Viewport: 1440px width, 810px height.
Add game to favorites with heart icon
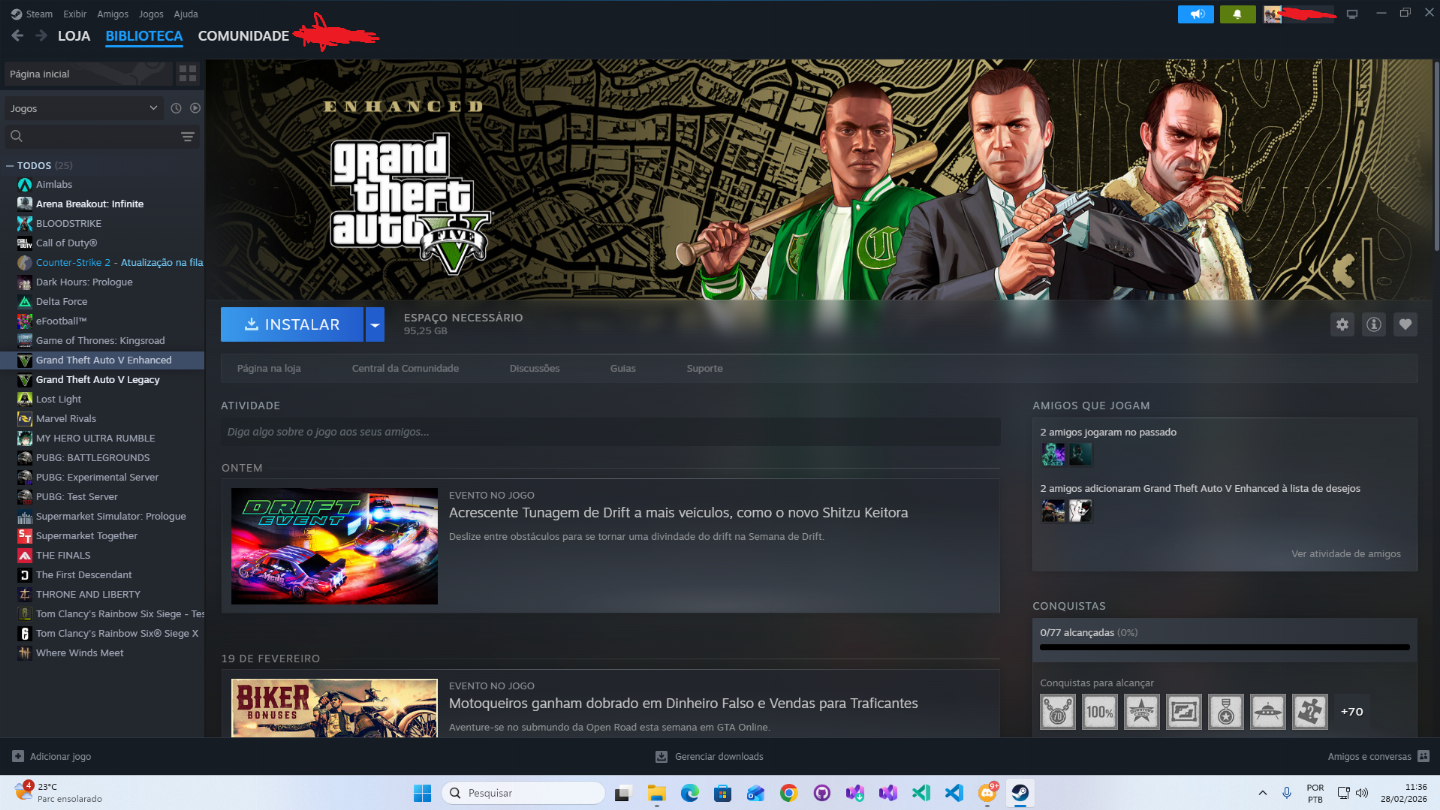(1405, 324)
